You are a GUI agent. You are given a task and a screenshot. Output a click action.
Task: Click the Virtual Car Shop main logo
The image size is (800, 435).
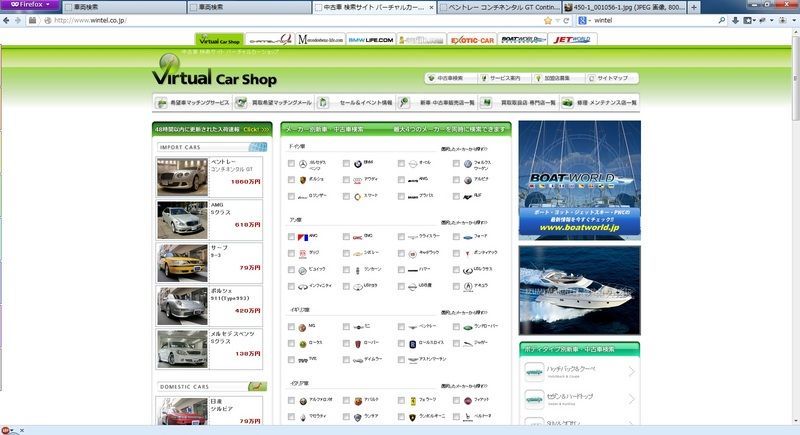pyautogui.click(x=207, y=75)
